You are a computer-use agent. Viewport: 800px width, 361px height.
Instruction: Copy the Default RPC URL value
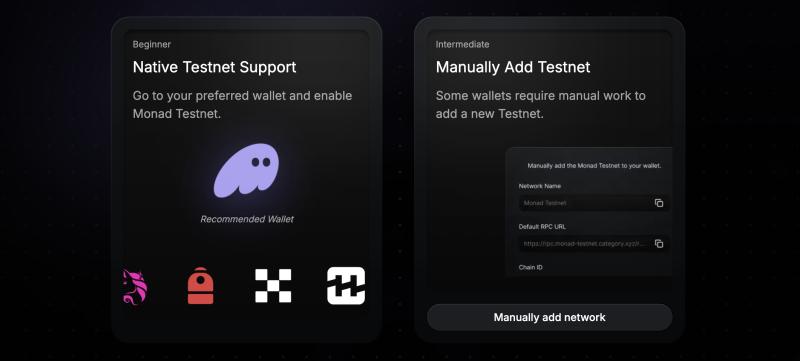point(659,244)
